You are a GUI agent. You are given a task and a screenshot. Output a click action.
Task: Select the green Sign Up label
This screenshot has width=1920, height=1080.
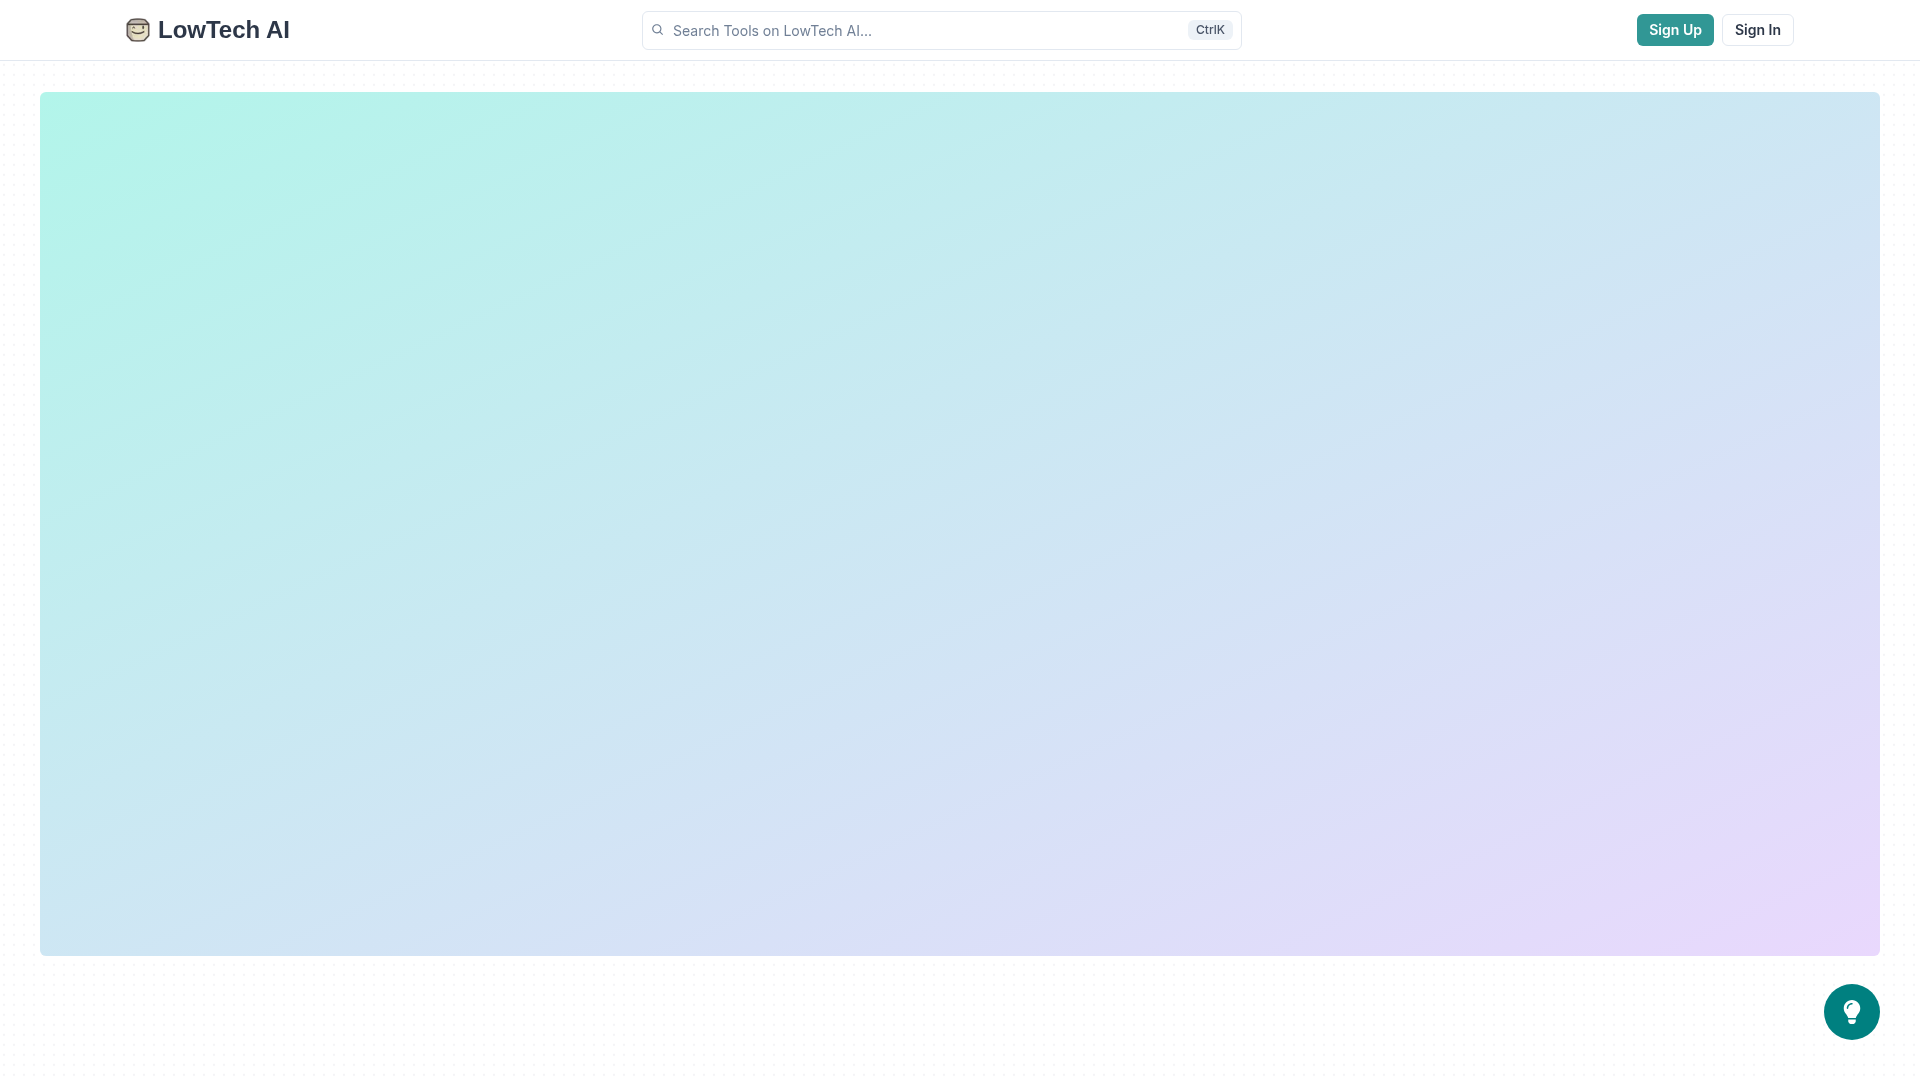tap(1675, 30)
